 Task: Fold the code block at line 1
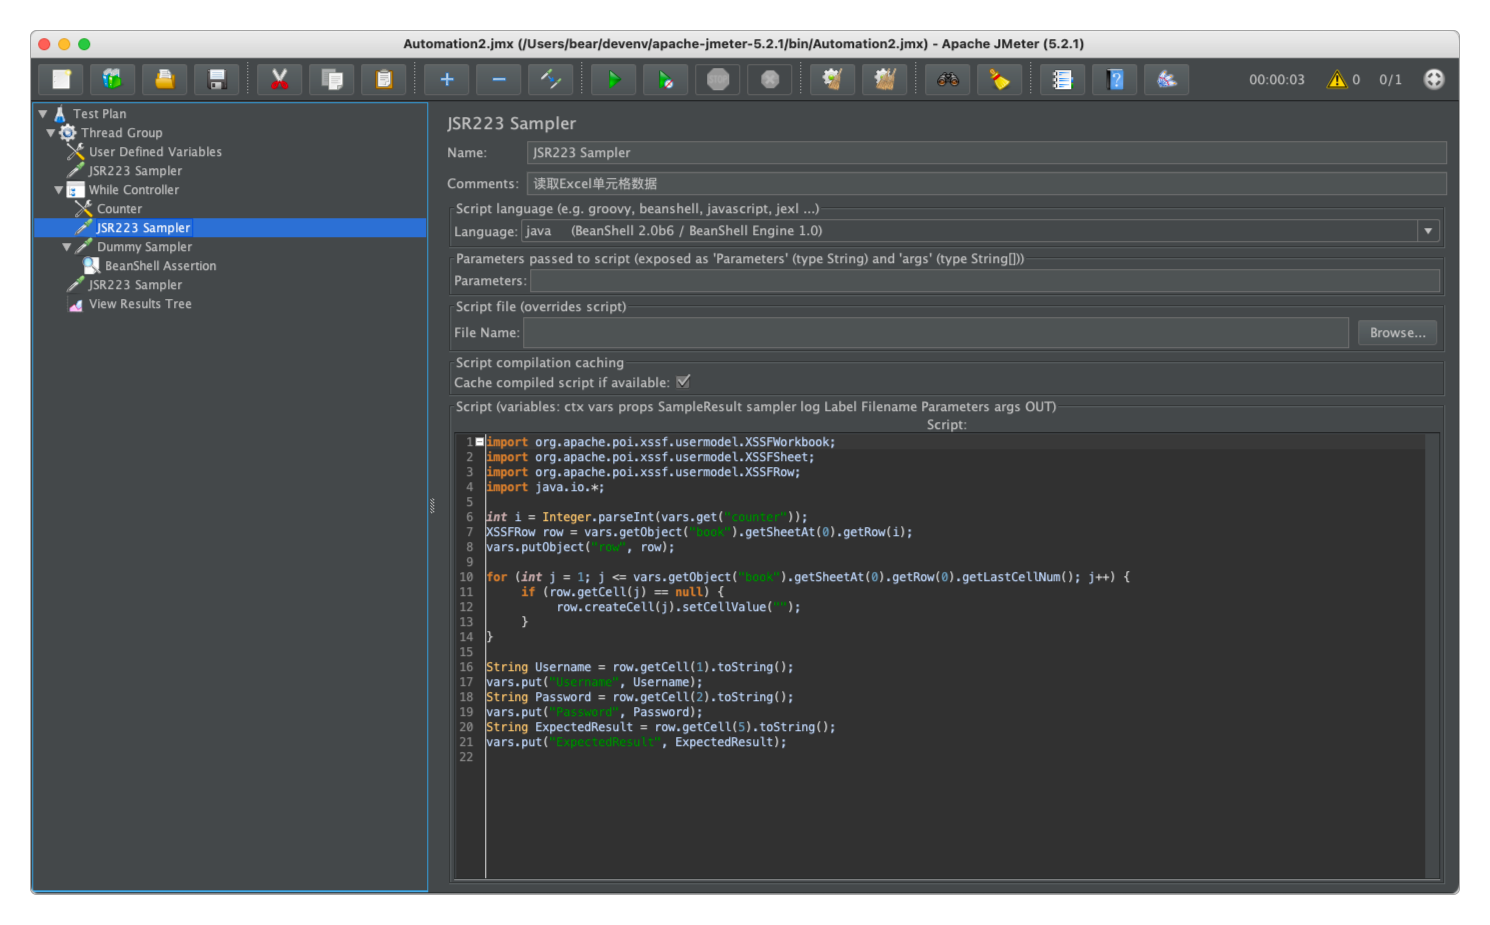point(480,441)
